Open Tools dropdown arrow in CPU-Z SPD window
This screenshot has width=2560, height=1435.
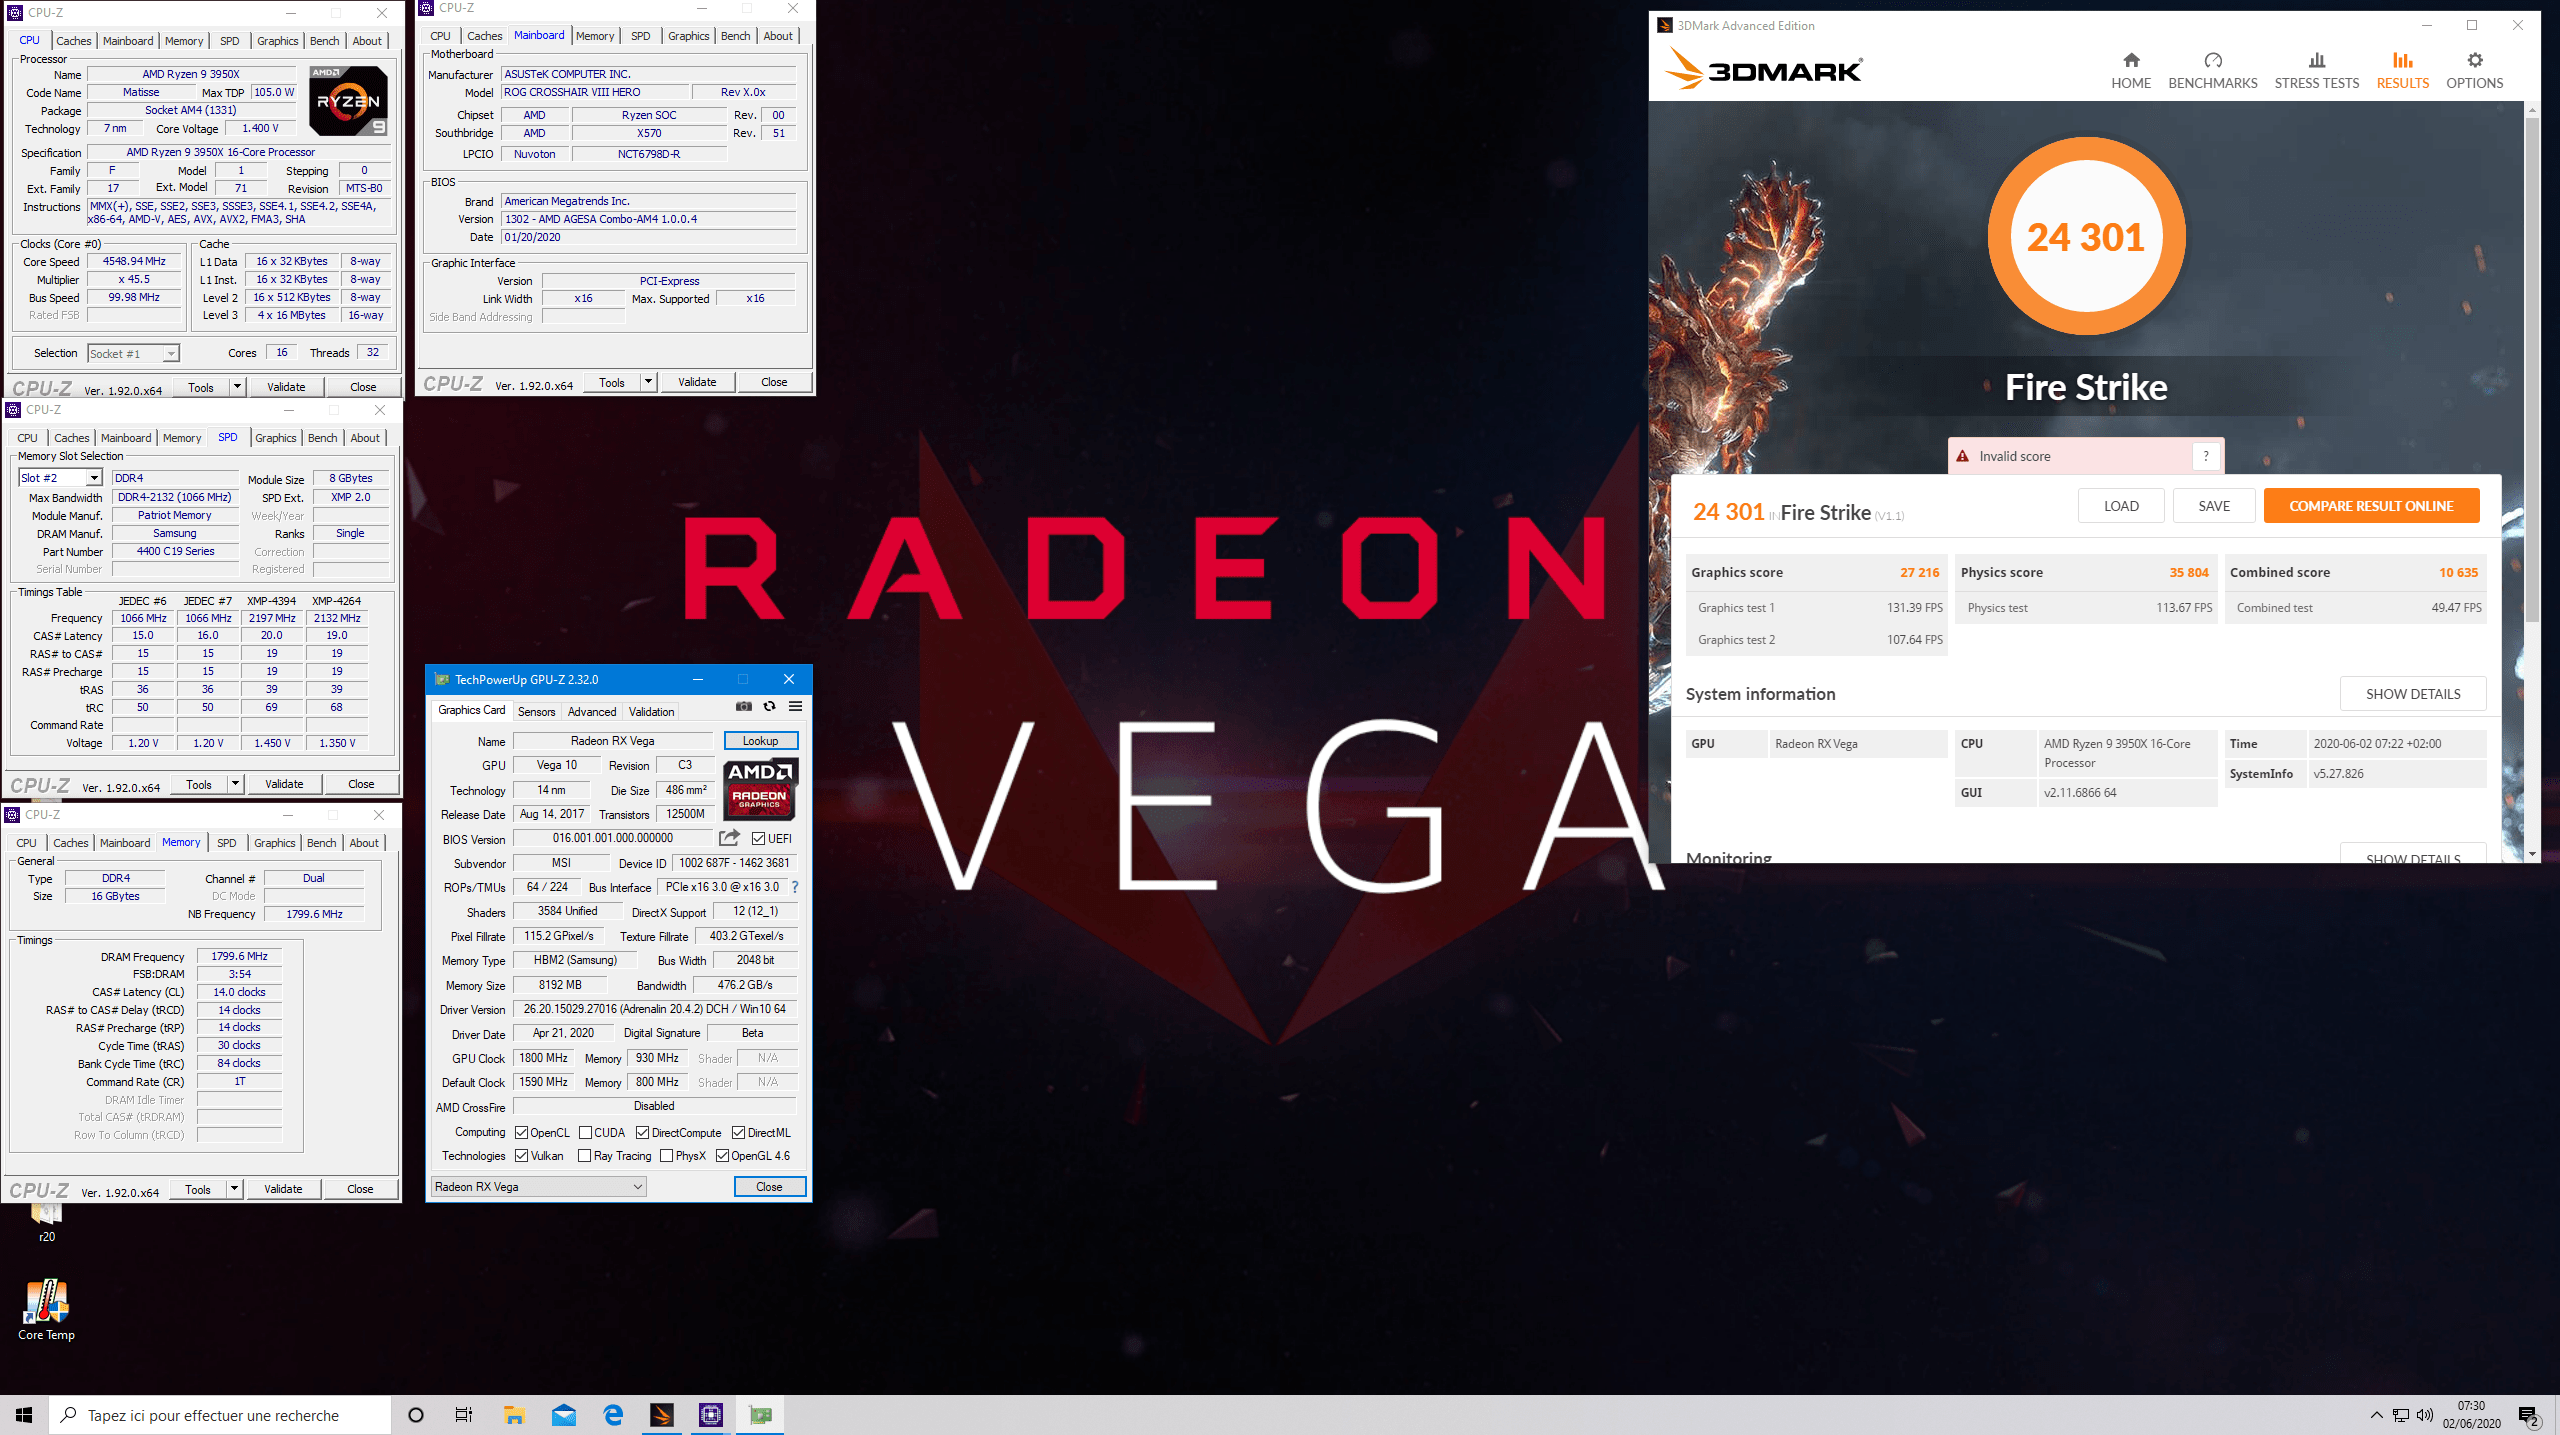[235, 784]
